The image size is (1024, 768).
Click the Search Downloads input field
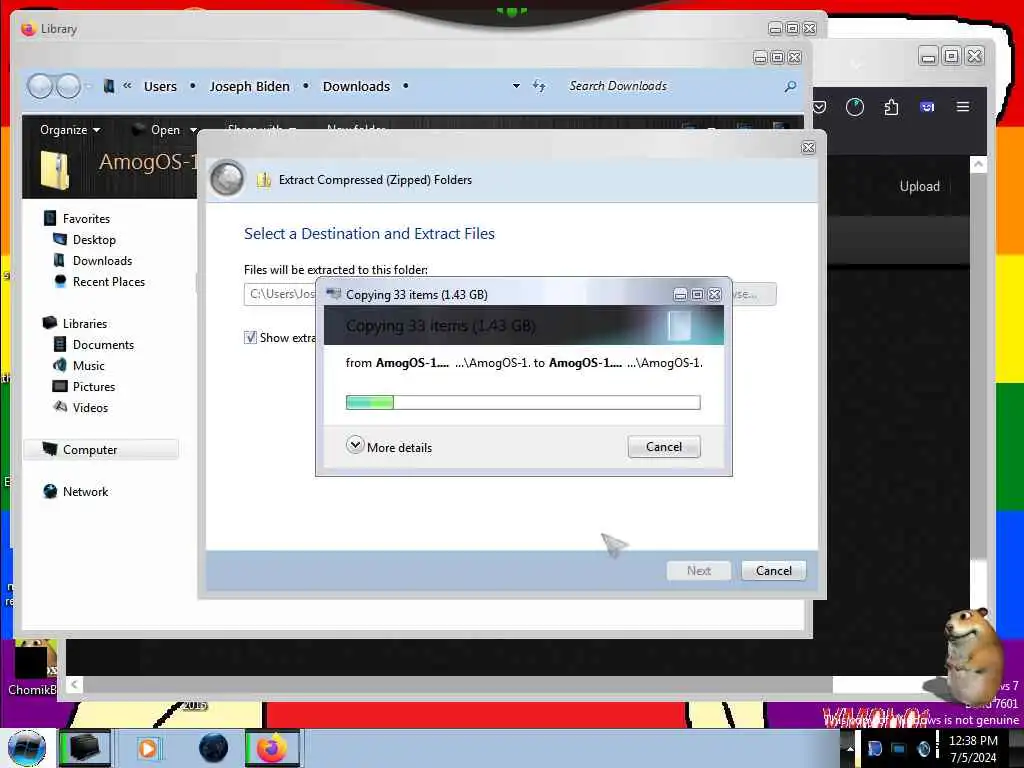[673, 86]
